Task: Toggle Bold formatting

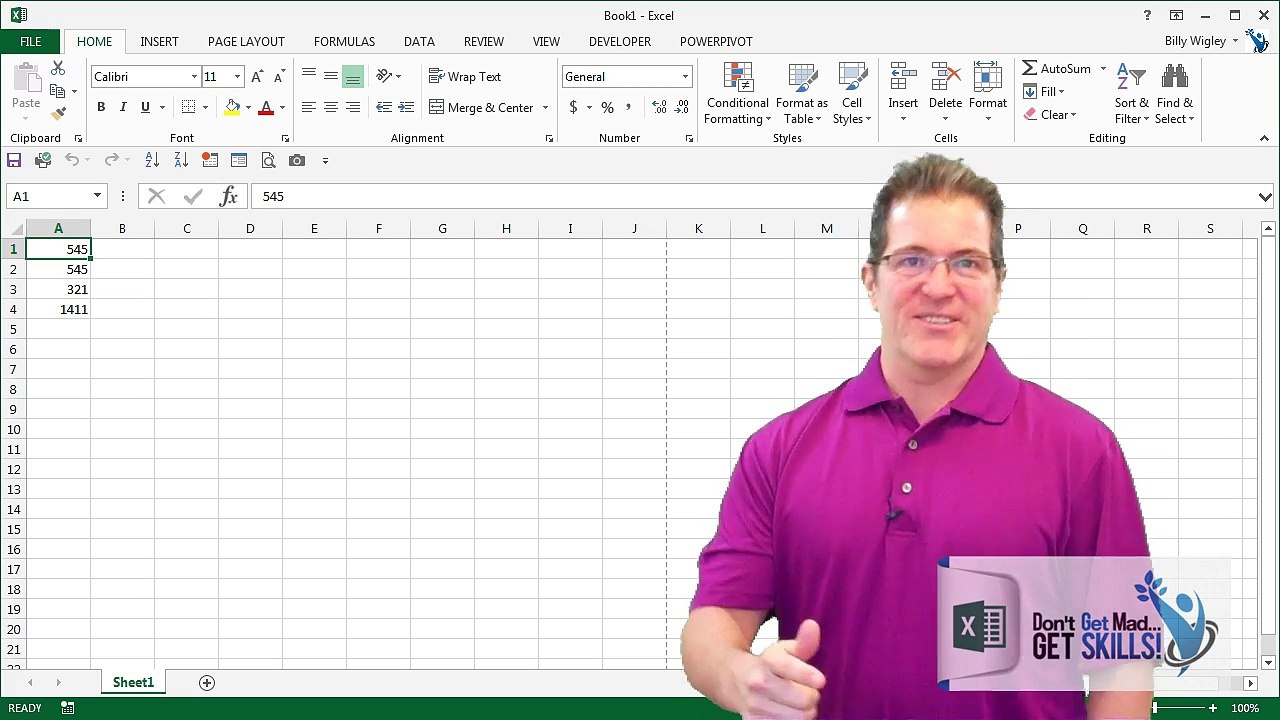Action: point(101,107)
